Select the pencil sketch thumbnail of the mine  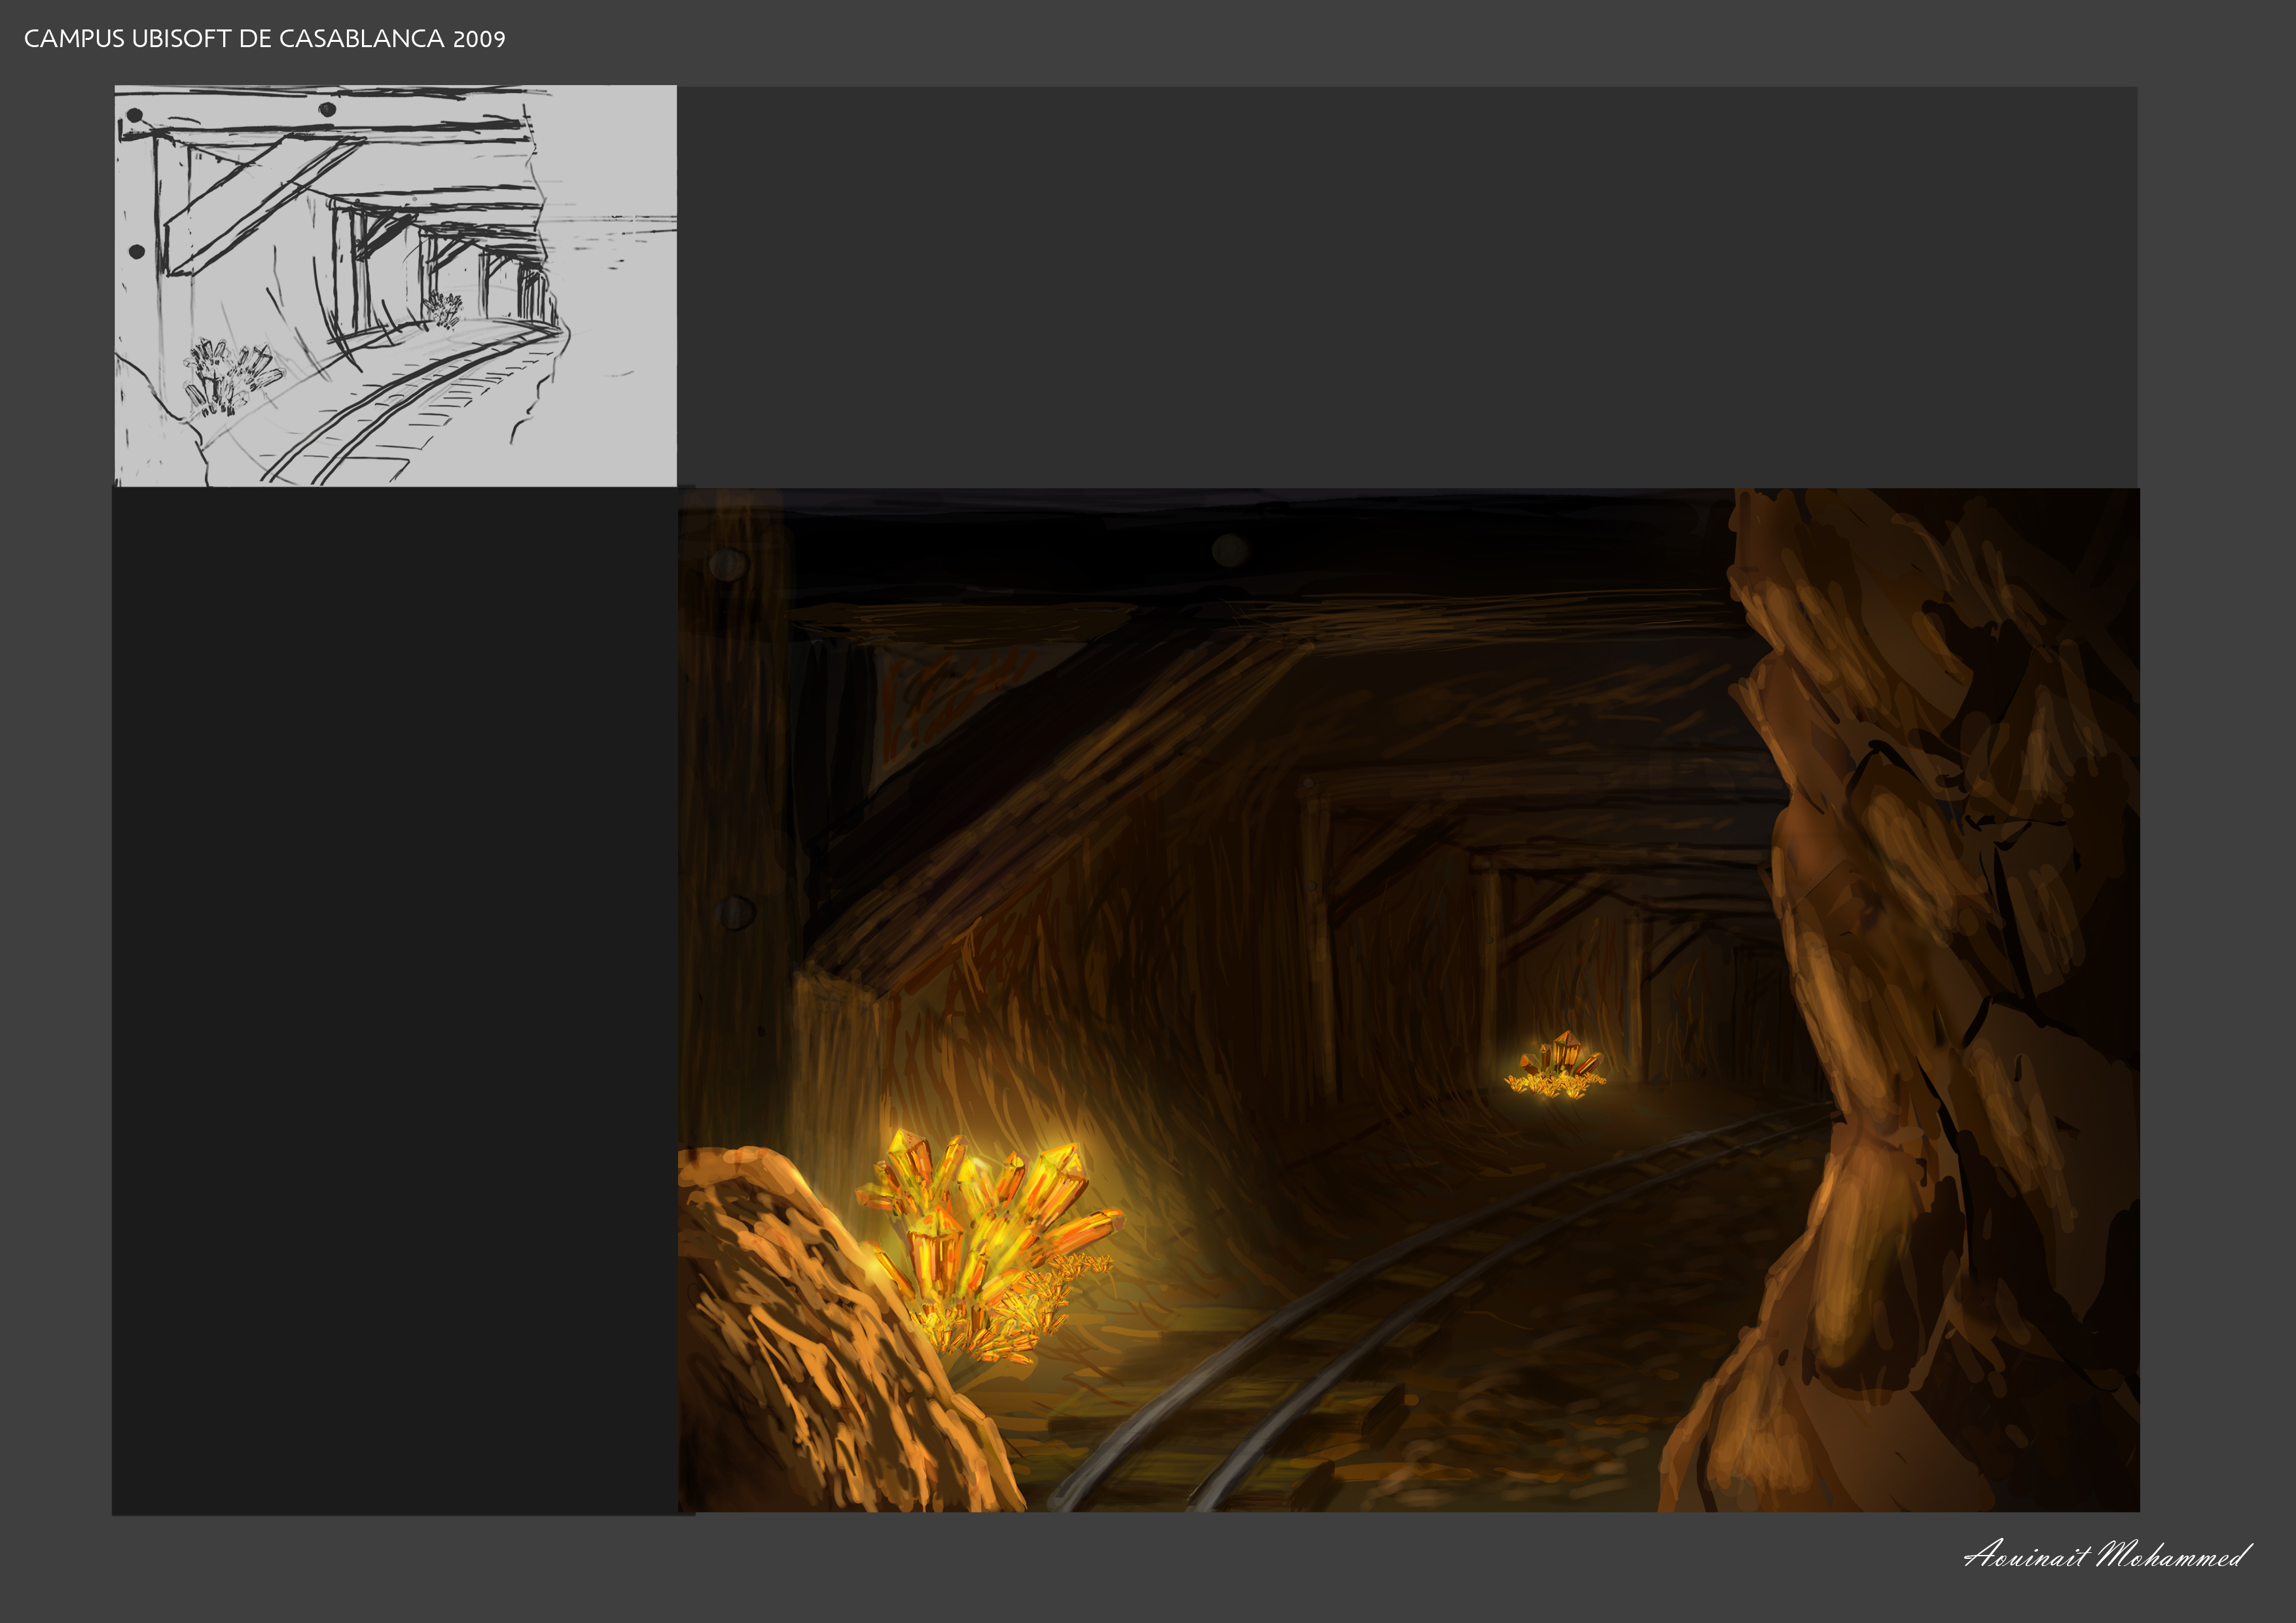(x=395, y=285)
